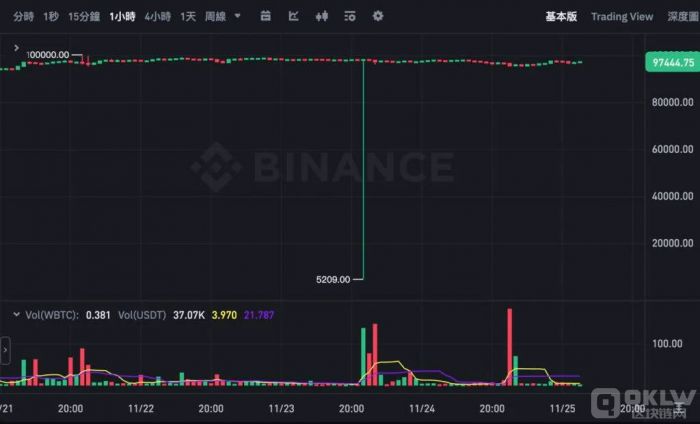Click the calendar date range icon
Image resolution: width=700 pixels, height=424 pixels.
264,16
